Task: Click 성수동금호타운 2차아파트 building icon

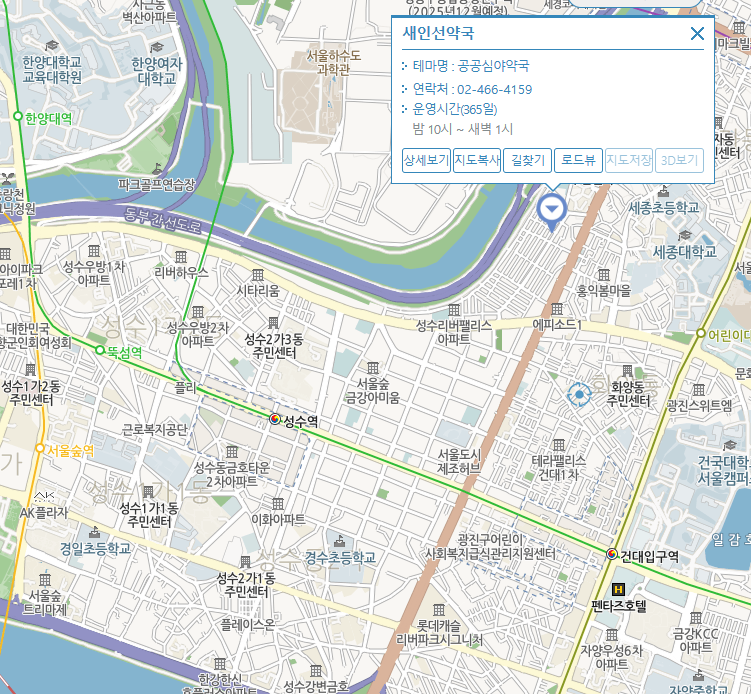Action: [x=232, y=451]
